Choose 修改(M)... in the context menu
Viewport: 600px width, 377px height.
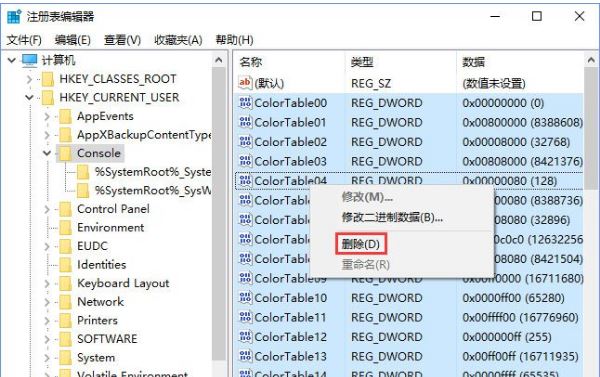(401, 197)
